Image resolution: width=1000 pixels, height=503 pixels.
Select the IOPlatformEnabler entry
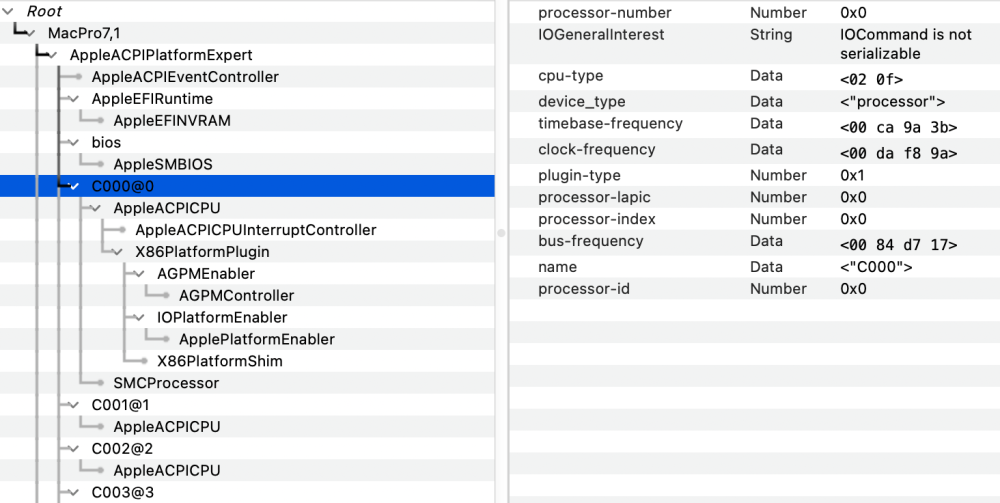pos(222,317)
